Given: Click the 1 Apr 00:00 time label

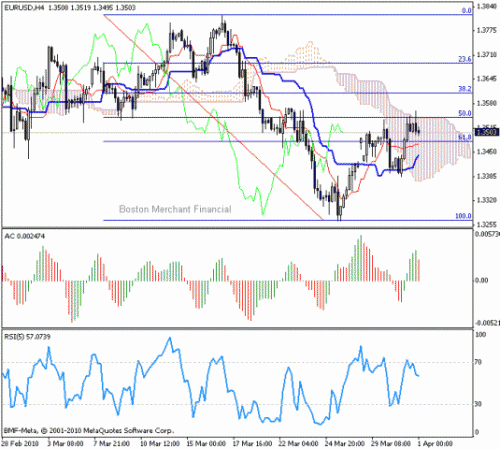Looking at the screenshot, I should 435,444.
